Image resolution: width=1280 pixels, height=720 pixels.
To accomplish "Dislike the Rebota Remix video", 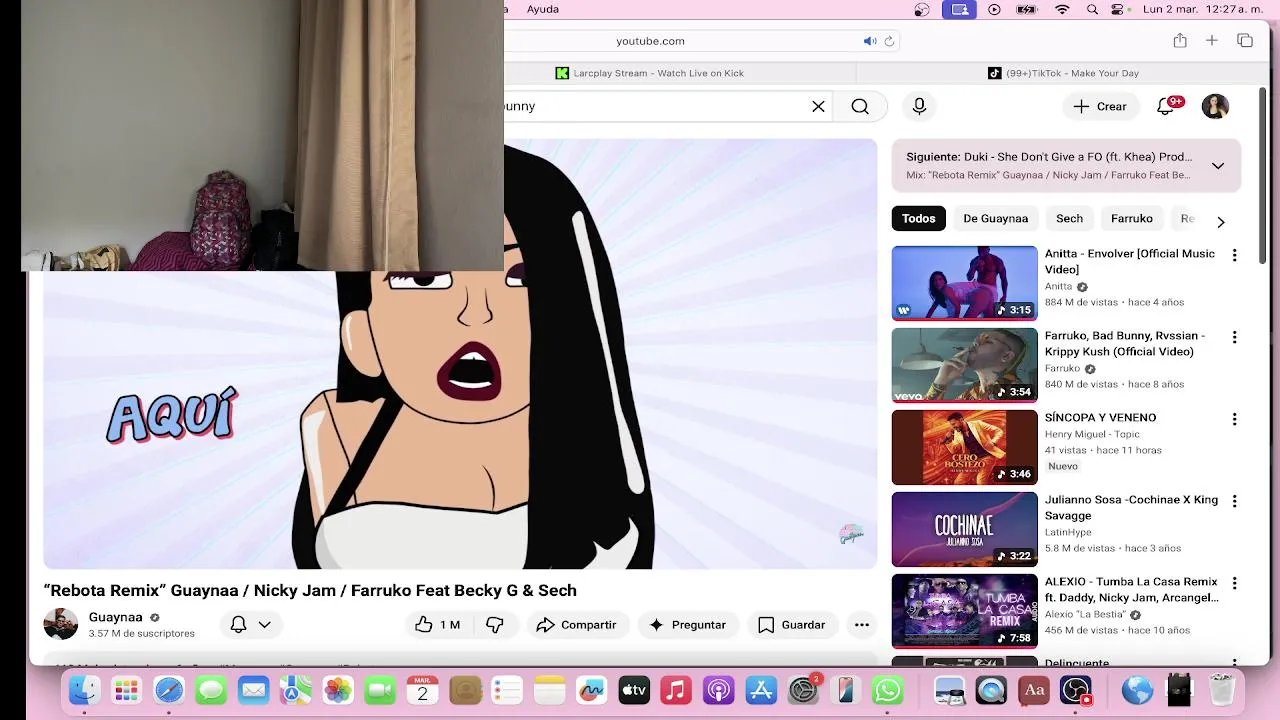I will [495, 624].
